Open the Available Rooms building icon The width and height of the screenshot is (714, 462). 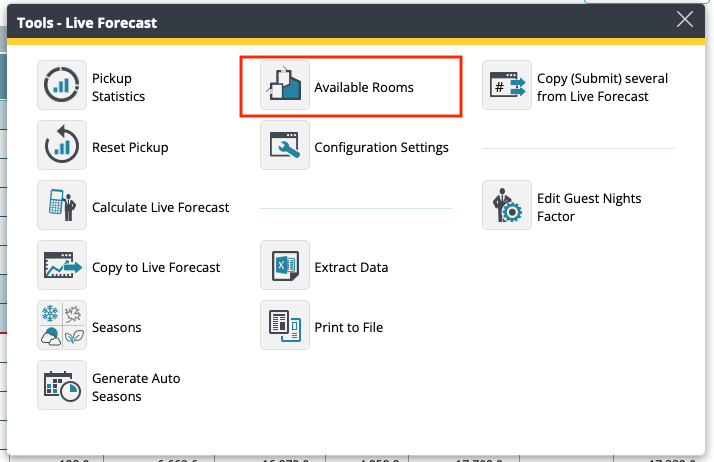[x=285, y=86]
